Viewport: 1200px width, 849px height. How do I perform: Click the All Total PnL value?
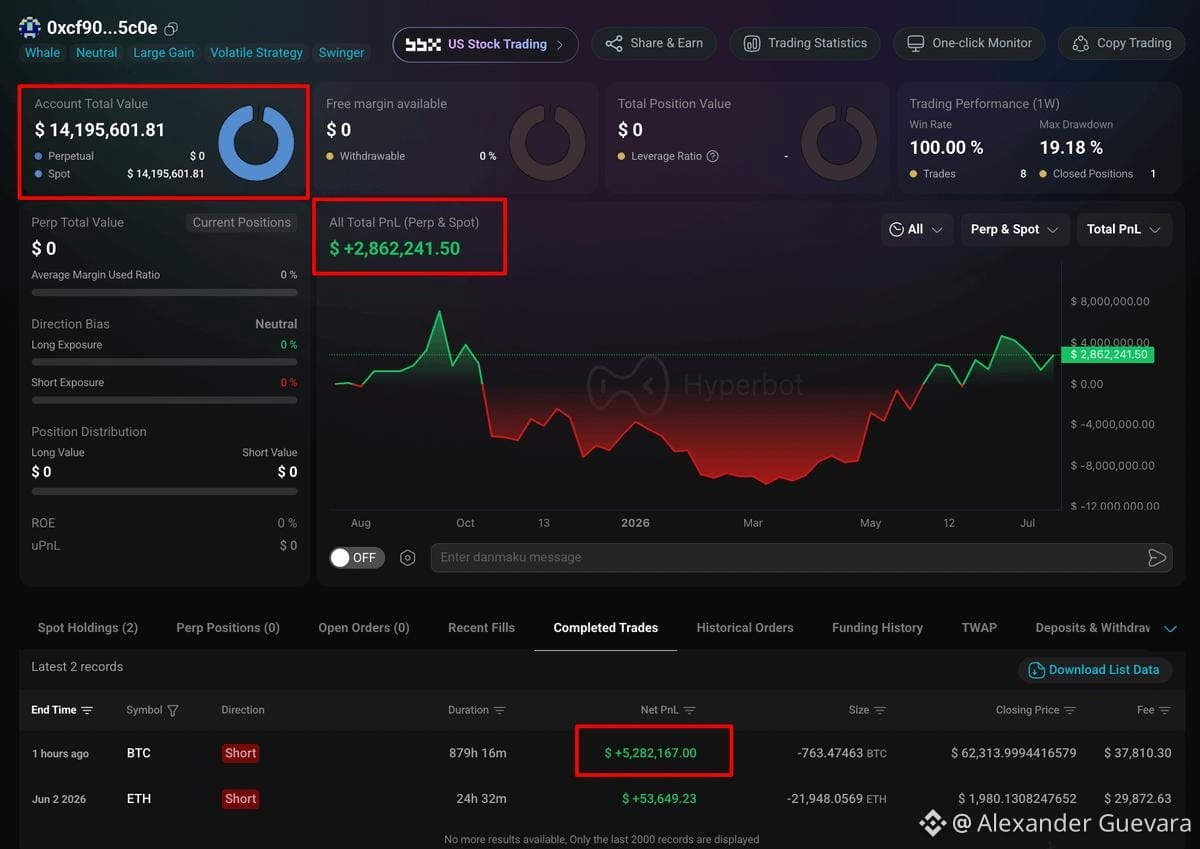(x=394, y=249)
